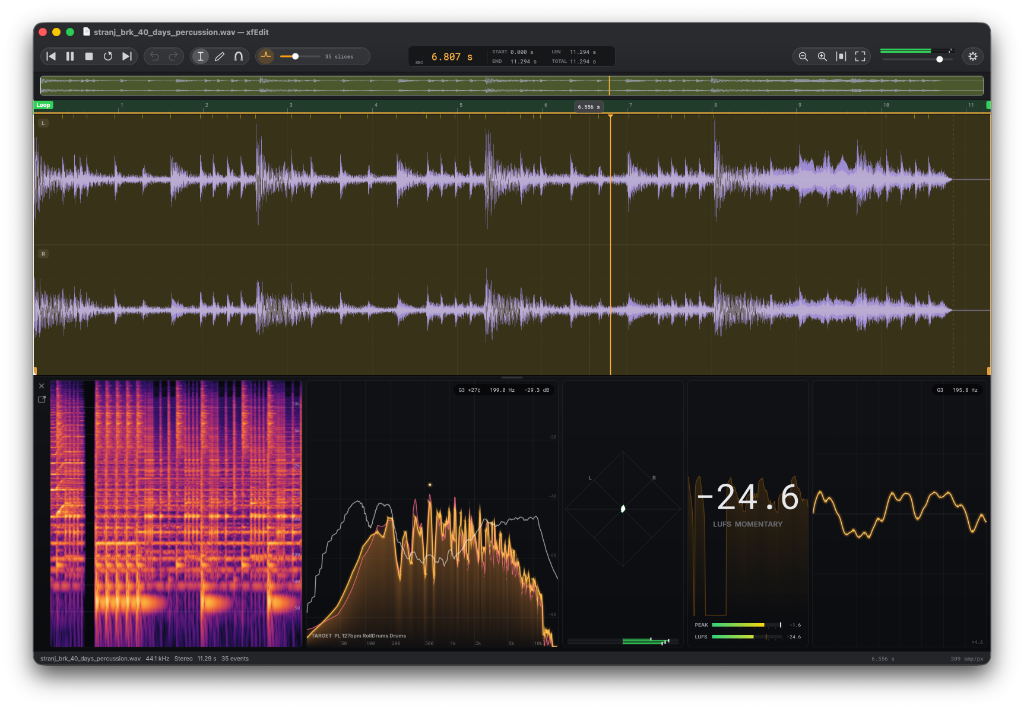Click 35 events in the status bar
The width and height of the screenshot is (1024, 709).
(x=235, y=659)
